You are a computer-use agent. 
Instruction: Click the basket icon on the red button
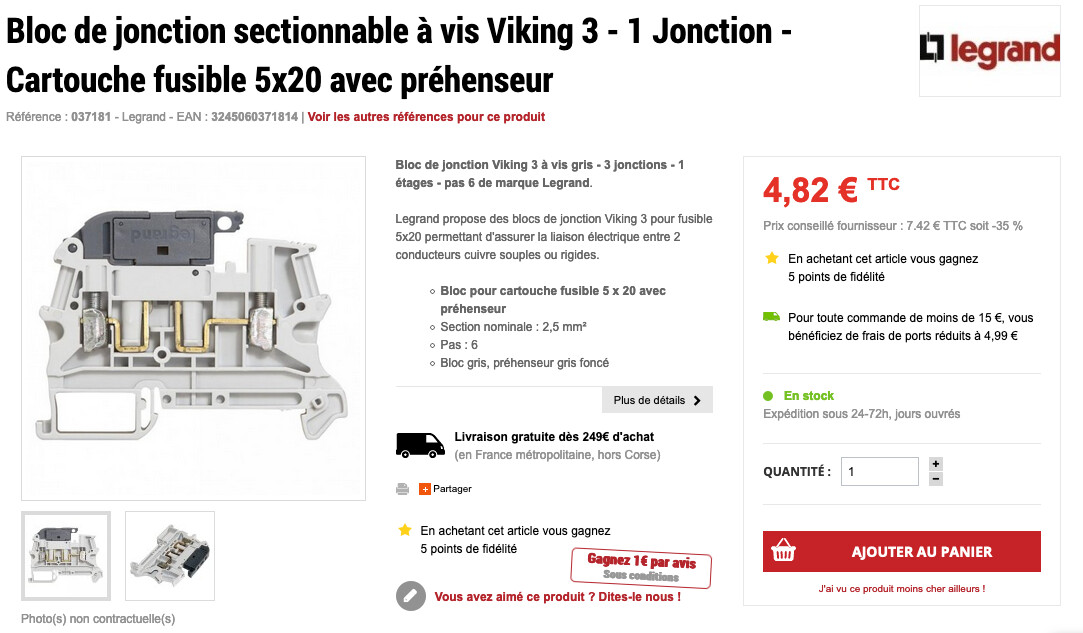pyautogui.click(x=783, y=551)
